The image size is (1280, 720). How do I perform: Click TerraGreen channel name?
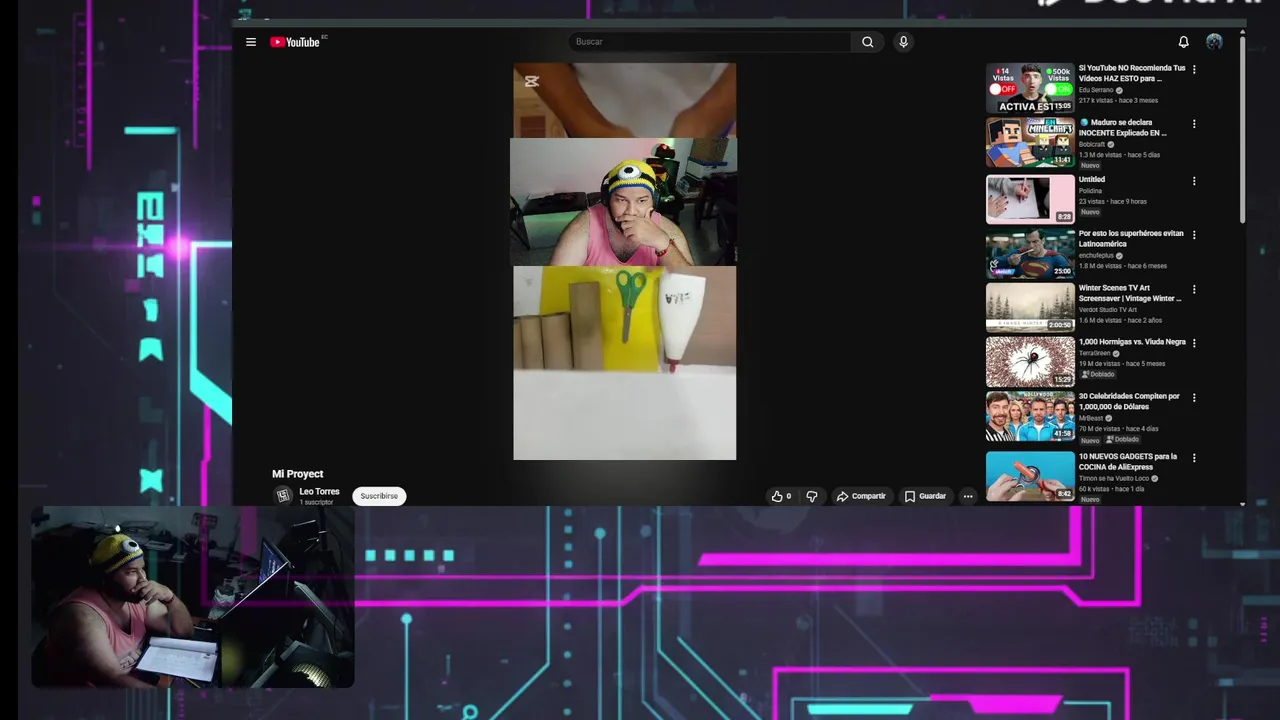pyautogui.click(x=1095, y=353)
